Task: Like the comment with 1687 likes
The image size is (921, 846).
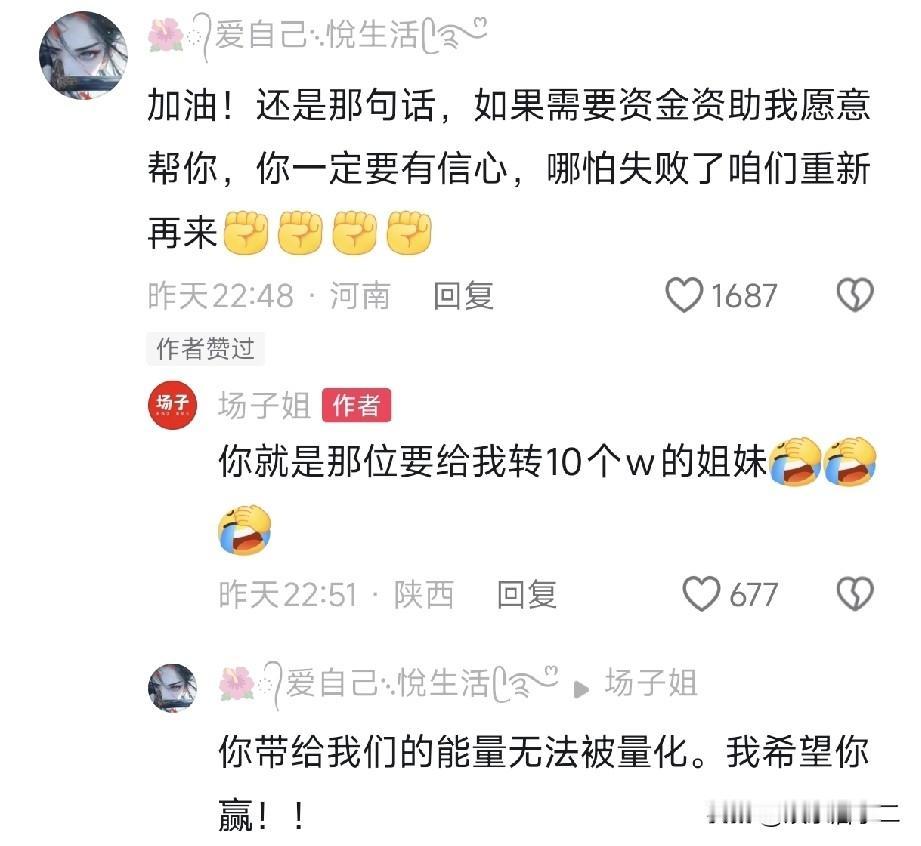Action: point(684,295)
